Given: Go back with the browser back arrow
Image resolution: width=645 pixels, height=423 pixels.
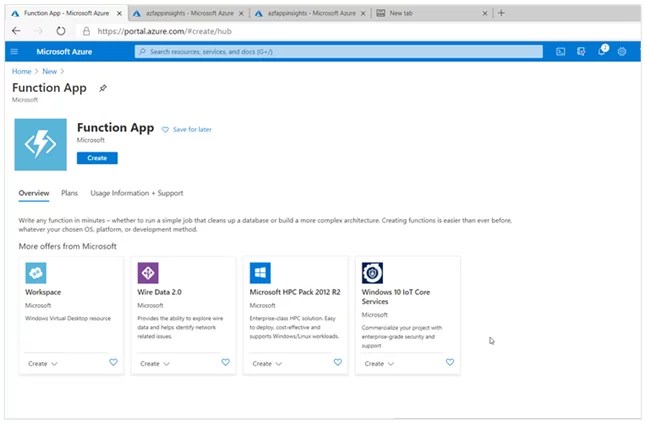Looking at the screenshot, I should point(16,31).
